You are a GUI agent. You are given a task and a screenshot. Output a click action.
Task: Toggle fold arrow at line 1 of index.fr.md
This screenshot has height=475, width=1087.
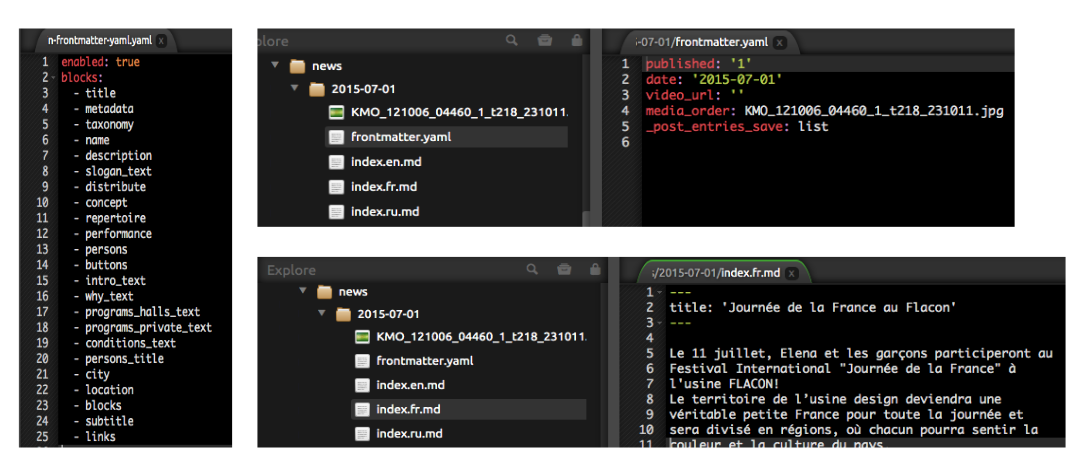(659, 293)
